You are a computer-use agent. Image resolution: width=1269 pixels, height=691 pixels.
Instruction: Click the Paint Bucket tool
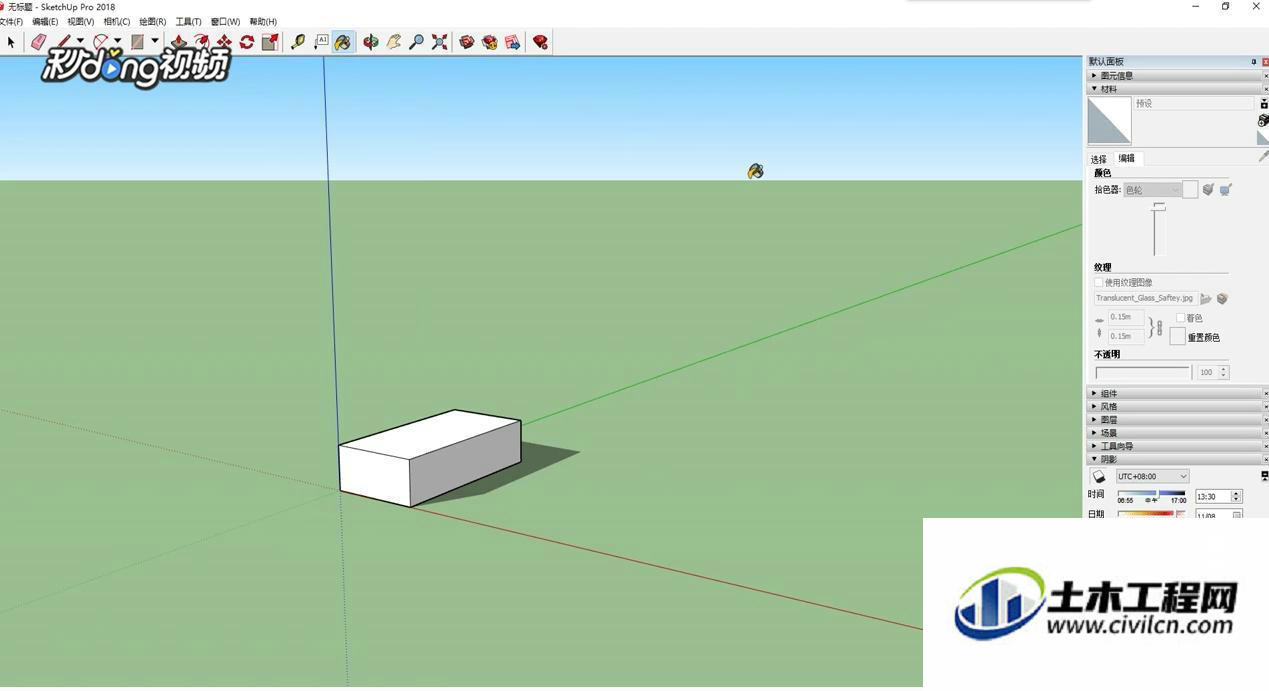click(x=343, y=42)
